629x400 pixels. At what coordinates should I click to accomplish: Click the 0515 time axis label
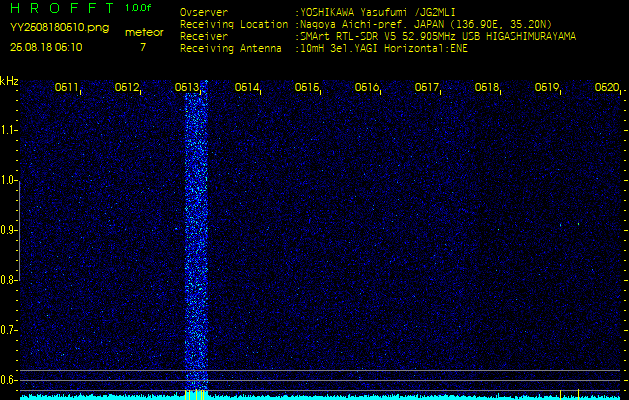click(306, 87)
